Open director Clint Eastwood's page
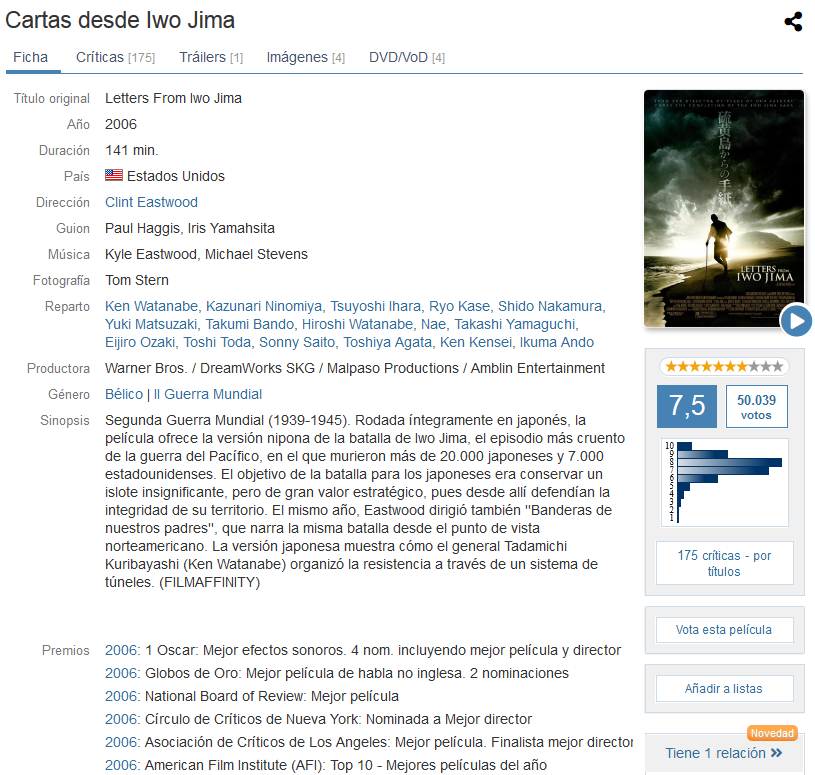 coord(151,202)
